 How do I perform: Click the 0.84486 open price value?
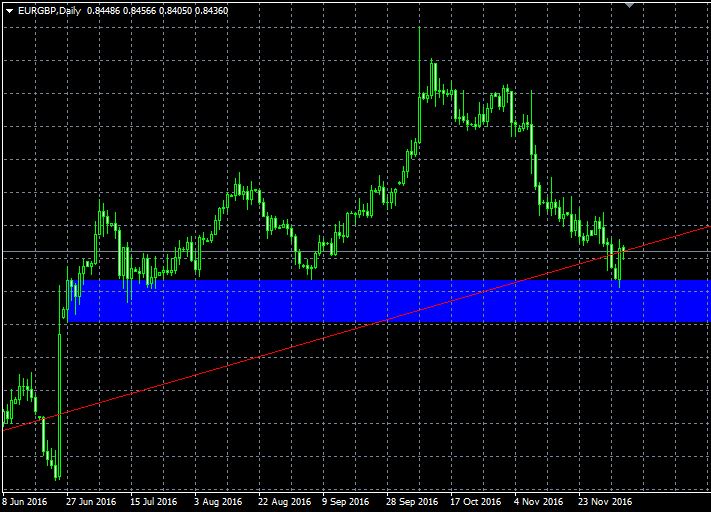click(x=103, y=10)
